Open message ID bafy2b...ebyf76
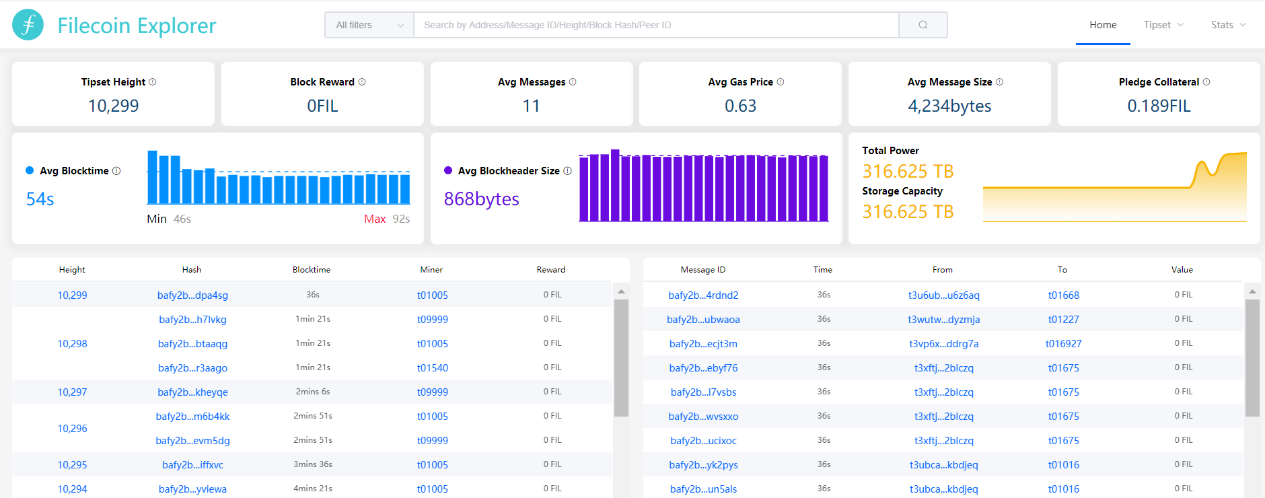This screenshot has width=1265, height=498. tap(704, 368)
